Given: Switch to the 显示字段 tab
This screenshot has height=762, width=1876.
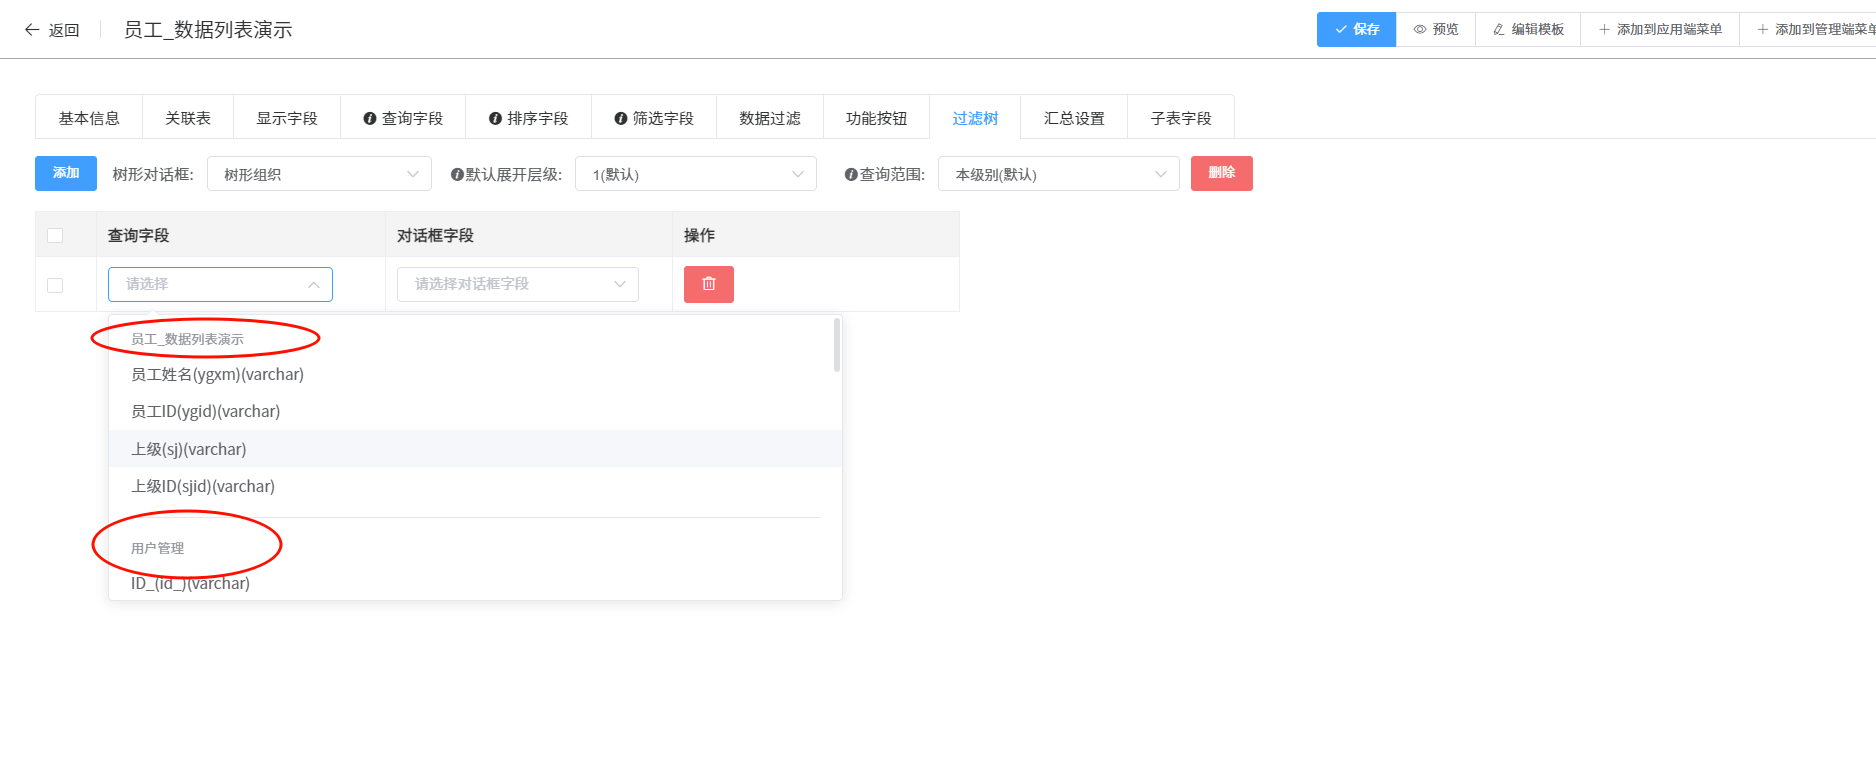Looking at the screenshot, I should 287,118.
